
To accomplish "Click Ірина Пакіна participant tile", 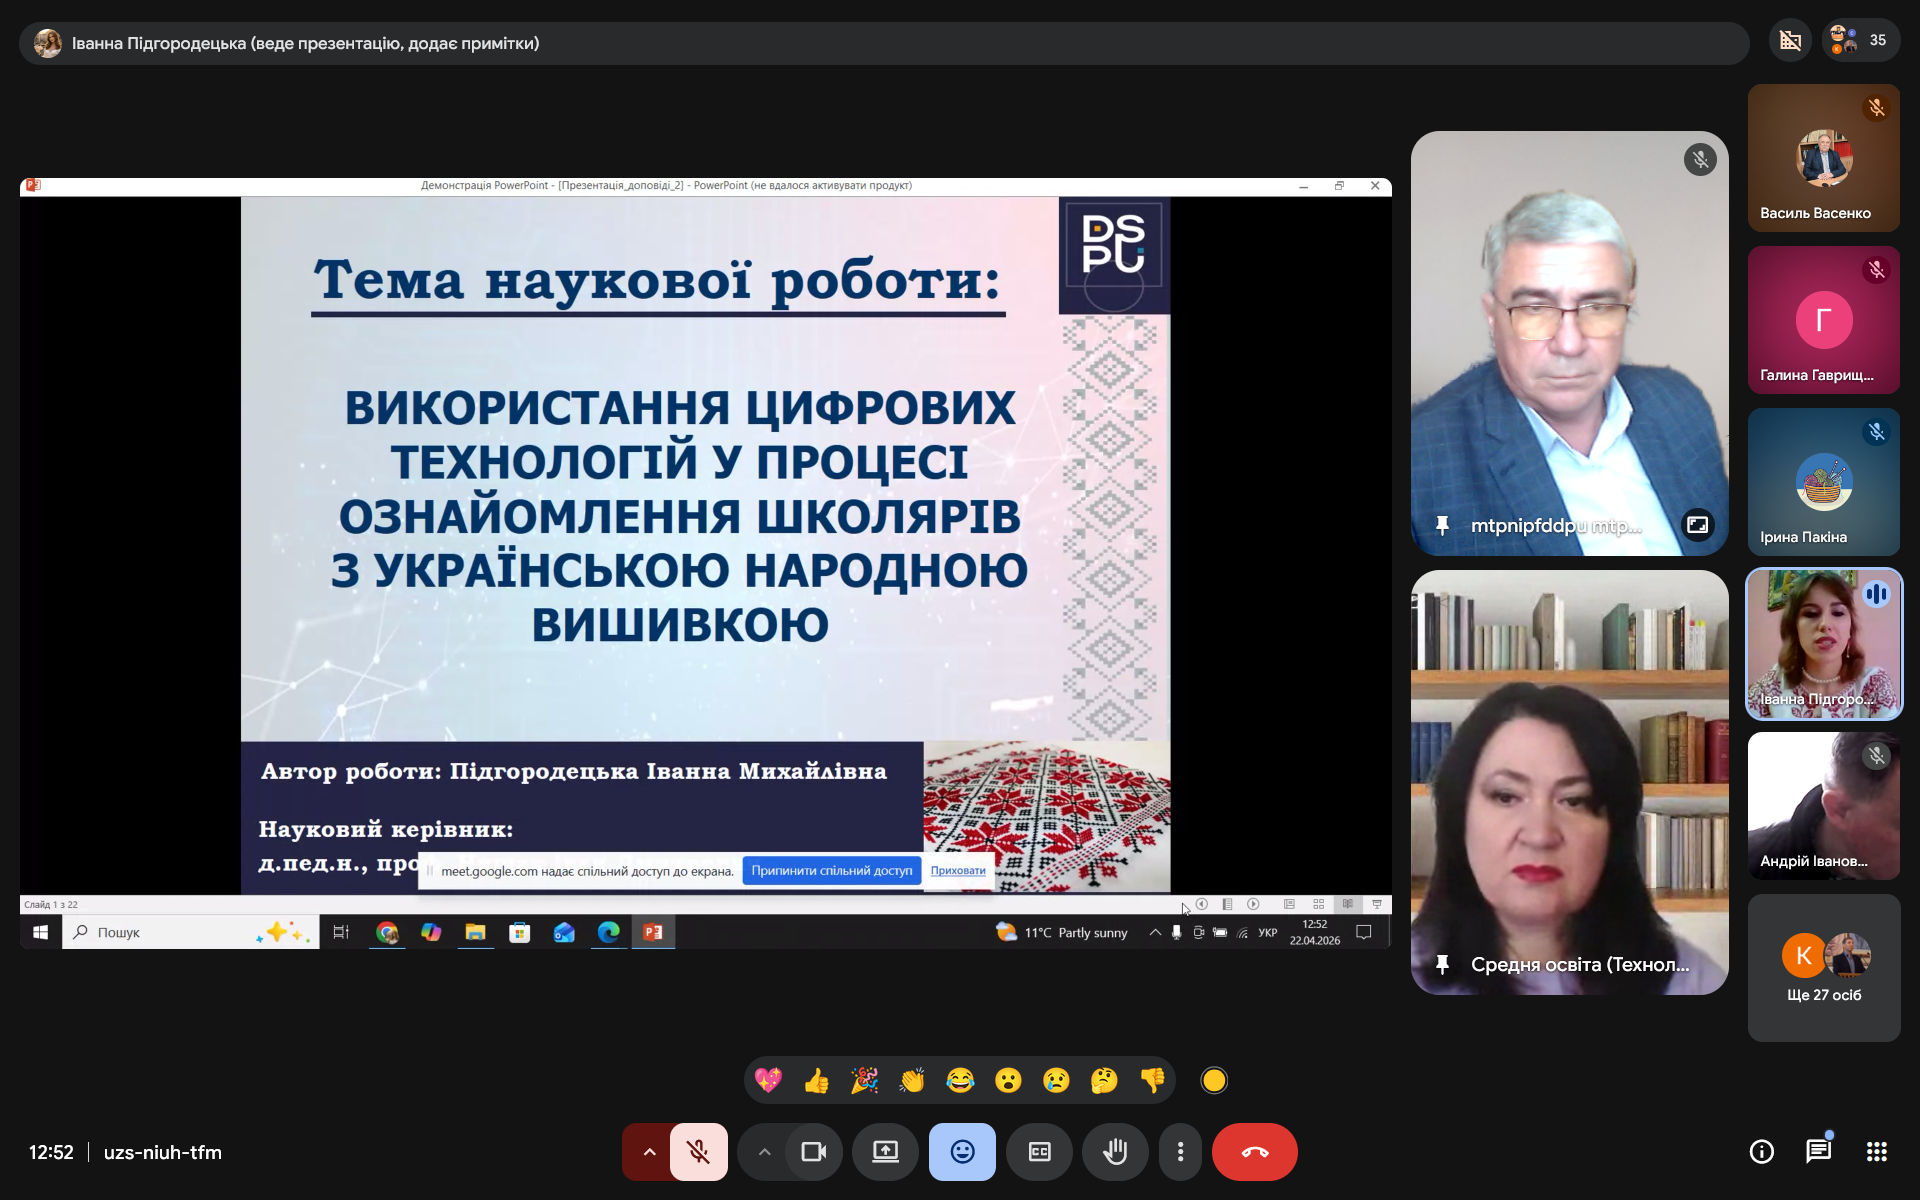I will click(1823, 482).
